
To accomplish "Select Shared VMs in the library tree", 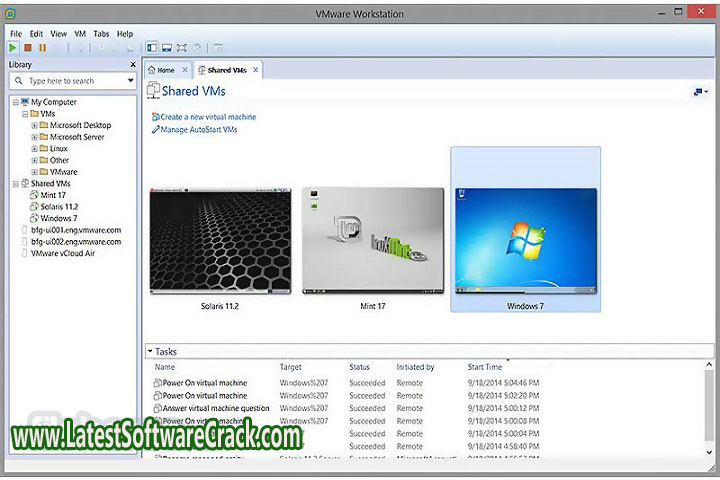I will coord(51,183).
